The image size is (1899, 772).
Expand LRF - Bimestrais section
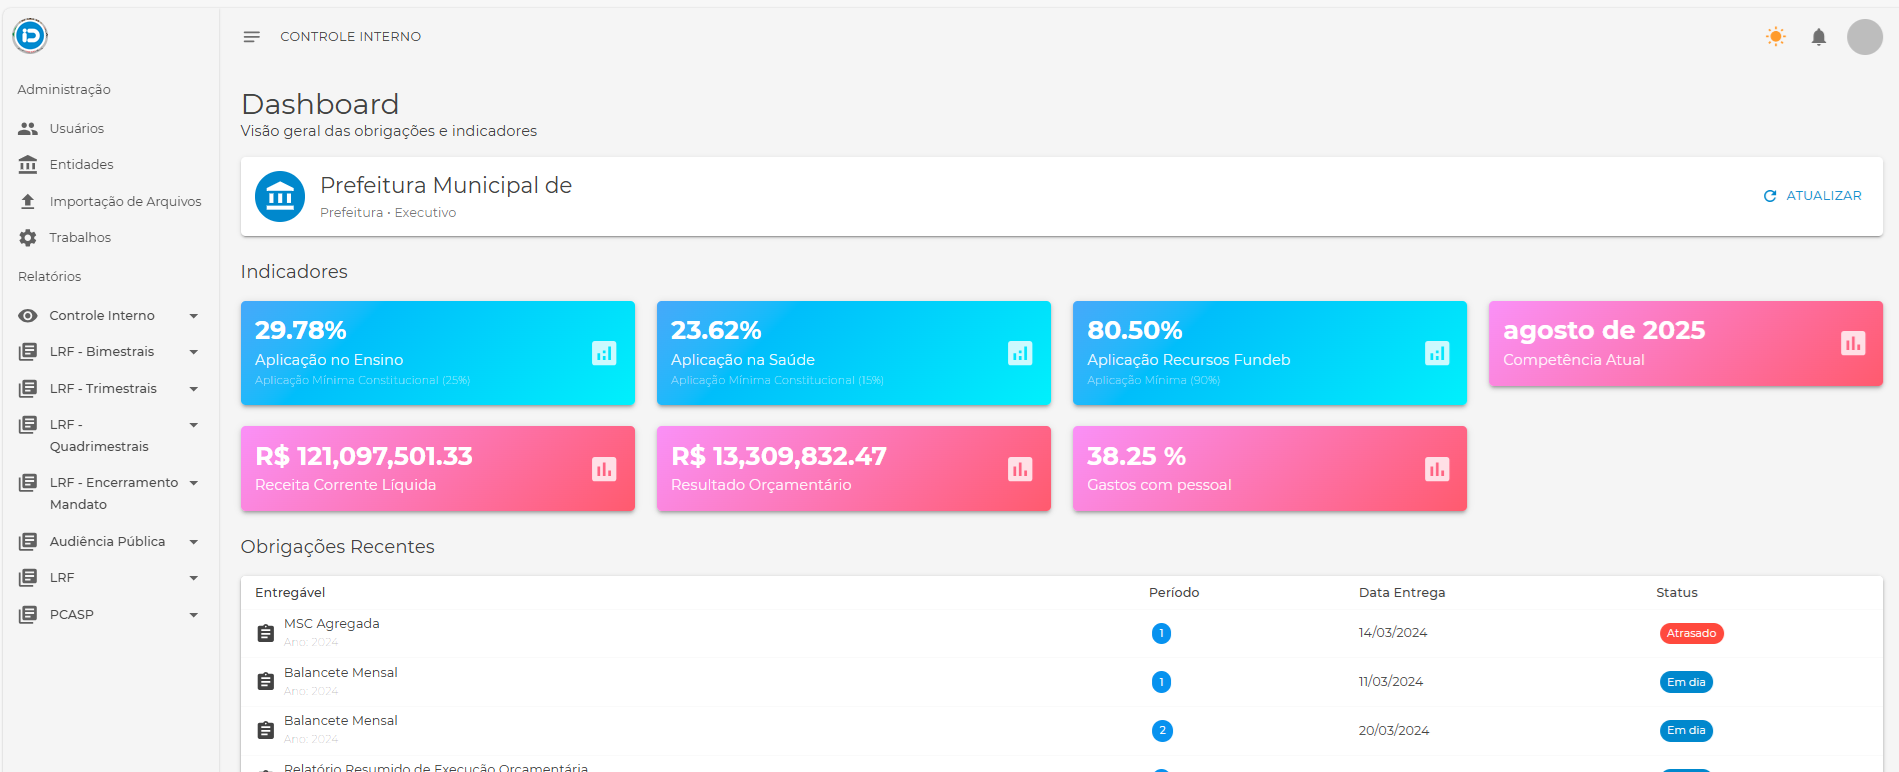[108, 352]
